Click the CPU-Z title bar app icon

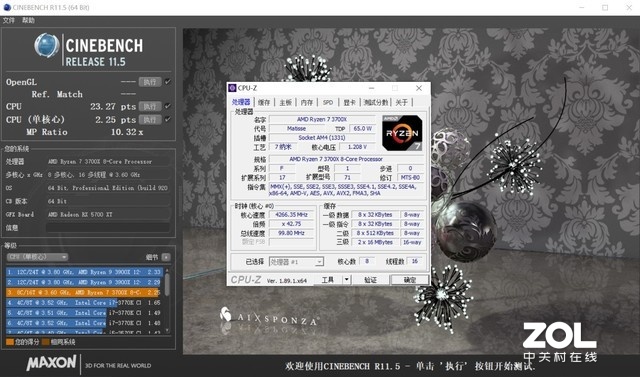(232, 88)
